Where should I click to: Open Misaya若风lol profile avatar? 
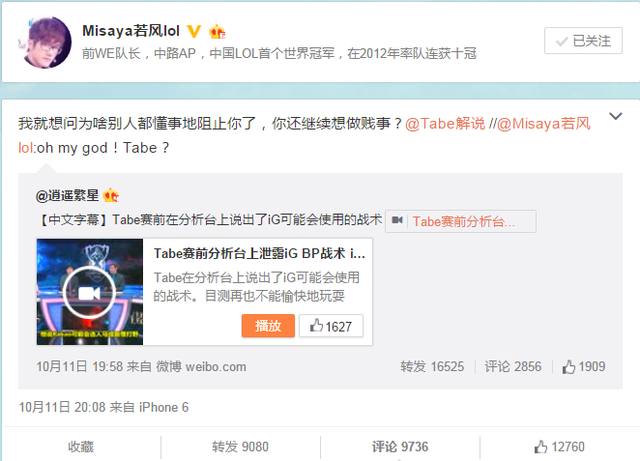(45, 42)
